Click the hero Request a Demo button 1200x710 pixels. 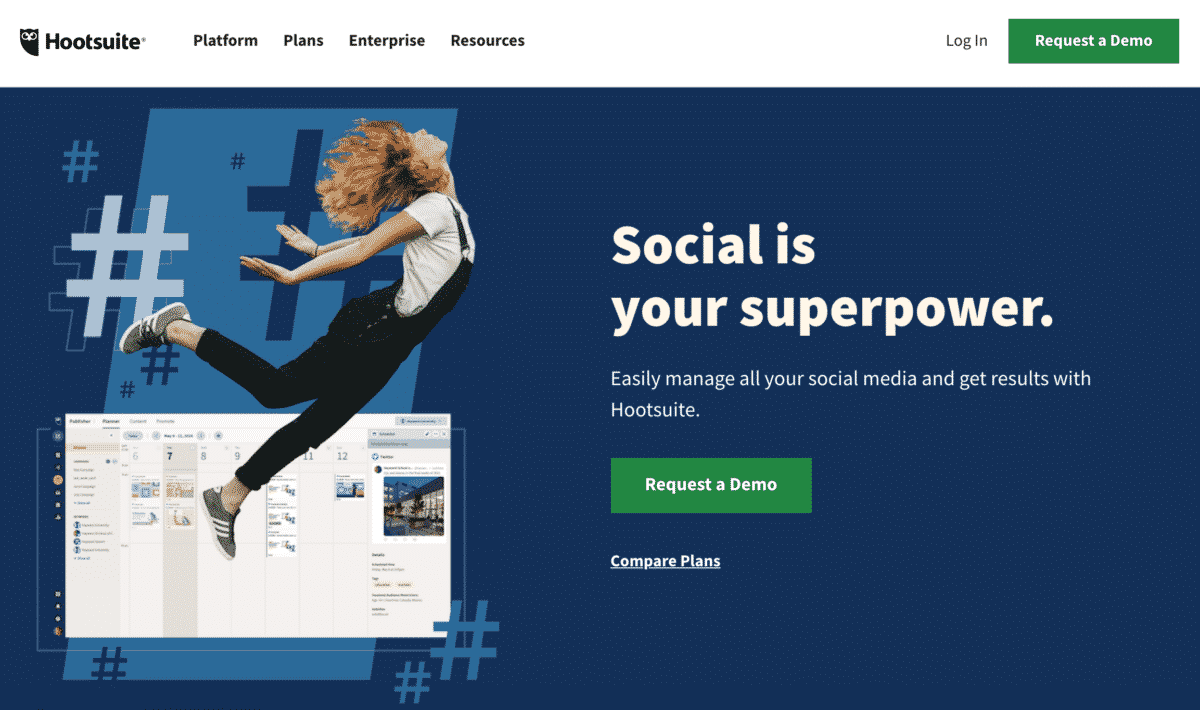click(711, 485)
